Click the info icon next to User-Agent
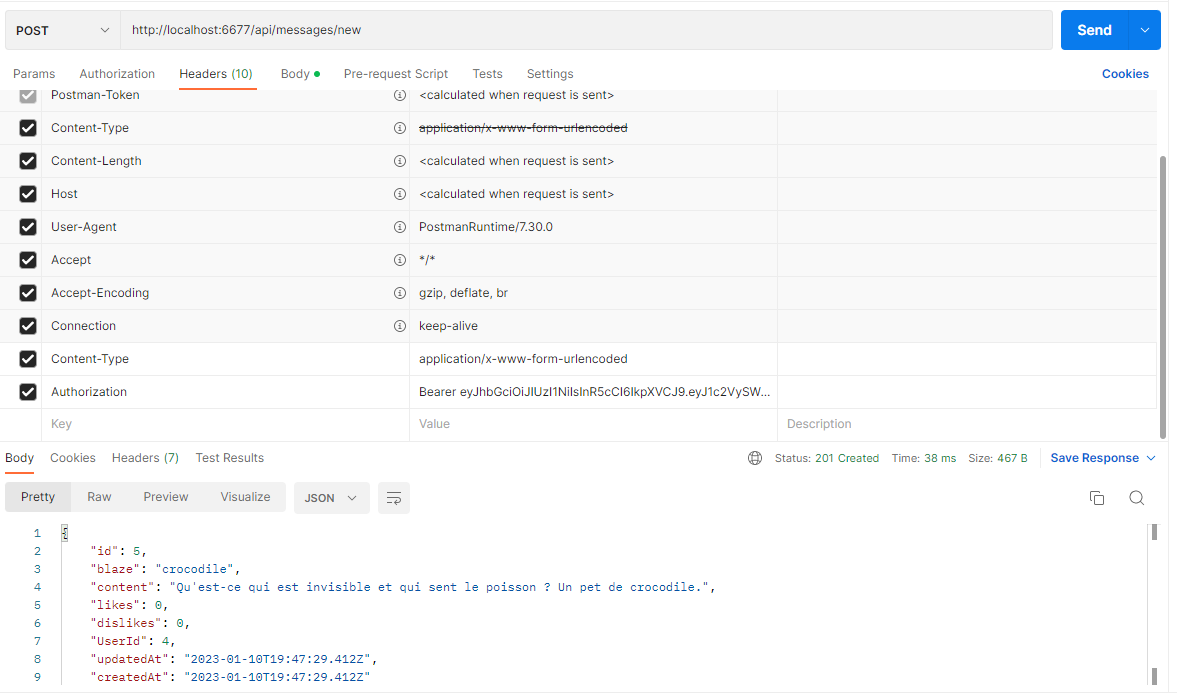 pos(400,226)
